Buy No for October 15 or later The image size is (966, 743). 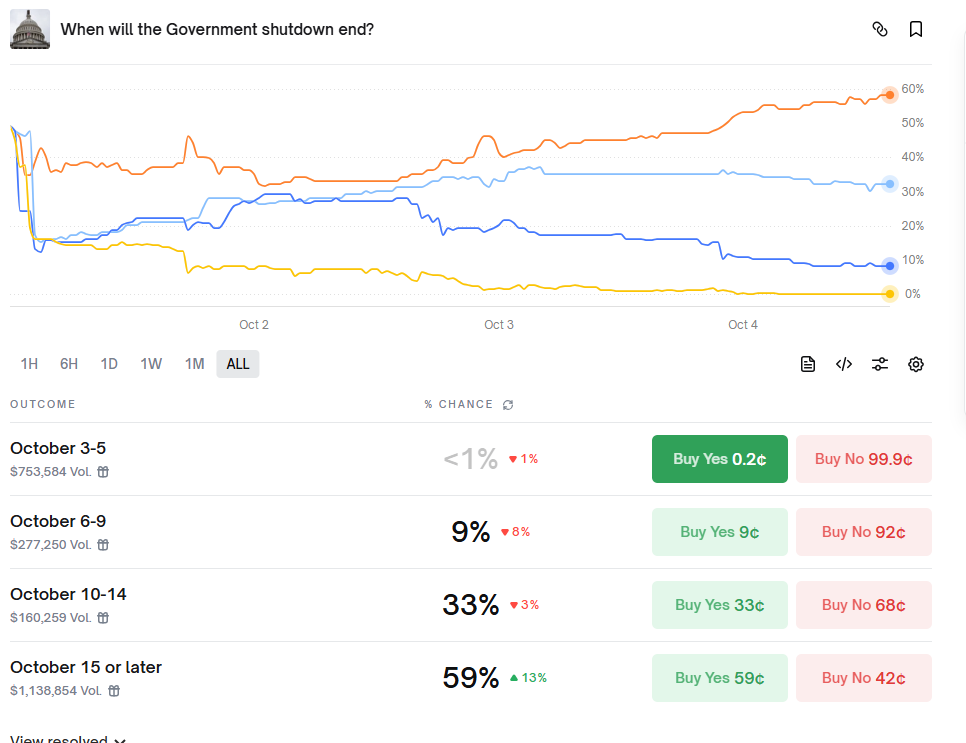coord(864,678)
